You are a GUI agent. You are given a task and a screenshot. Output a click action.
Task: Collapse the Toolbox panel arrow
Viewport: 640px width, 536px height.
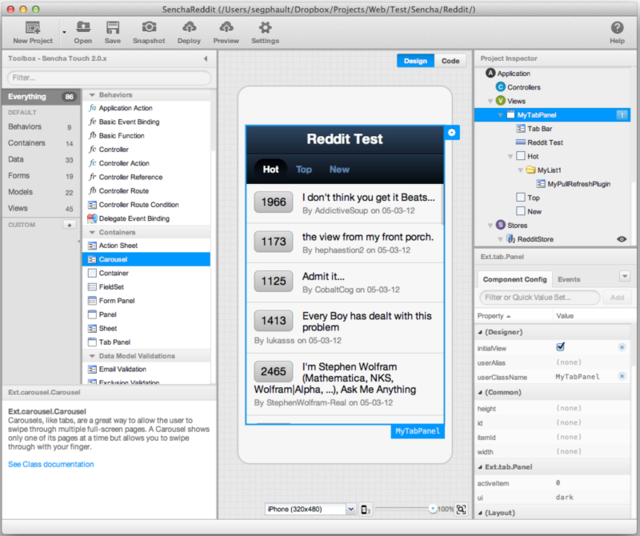(206, 59)
